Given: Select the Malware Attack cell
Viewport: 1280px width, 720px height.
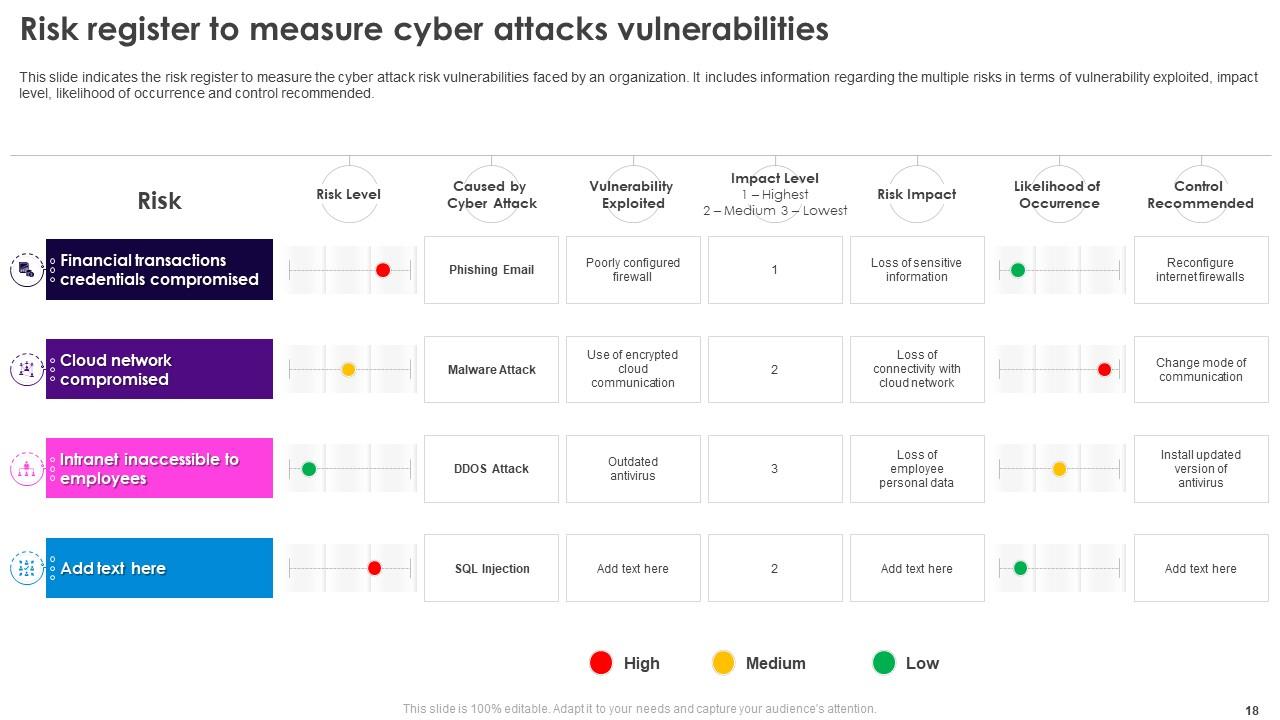Looking at the screenshot, I should [x=491, y=370].
